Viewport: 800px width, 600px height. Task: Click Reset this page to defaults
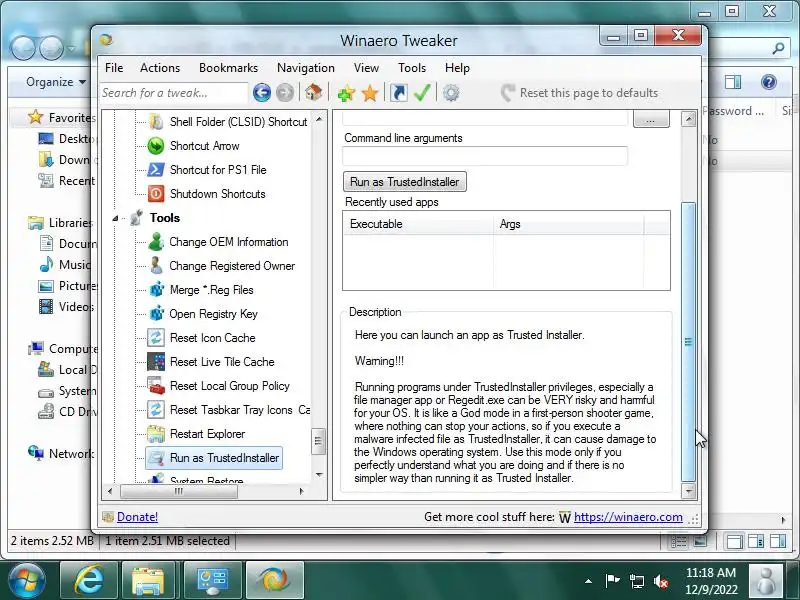[x=579, y=93]
